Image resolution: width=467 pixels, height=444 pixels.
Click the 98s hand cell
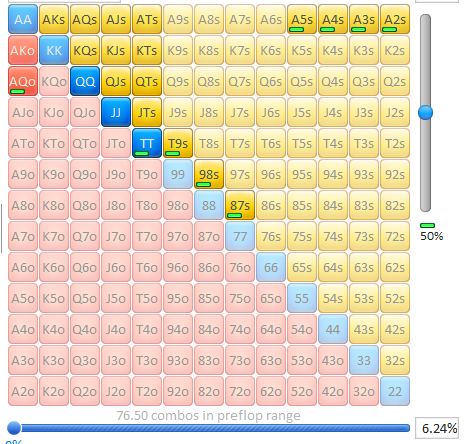(x=209, y=174)
